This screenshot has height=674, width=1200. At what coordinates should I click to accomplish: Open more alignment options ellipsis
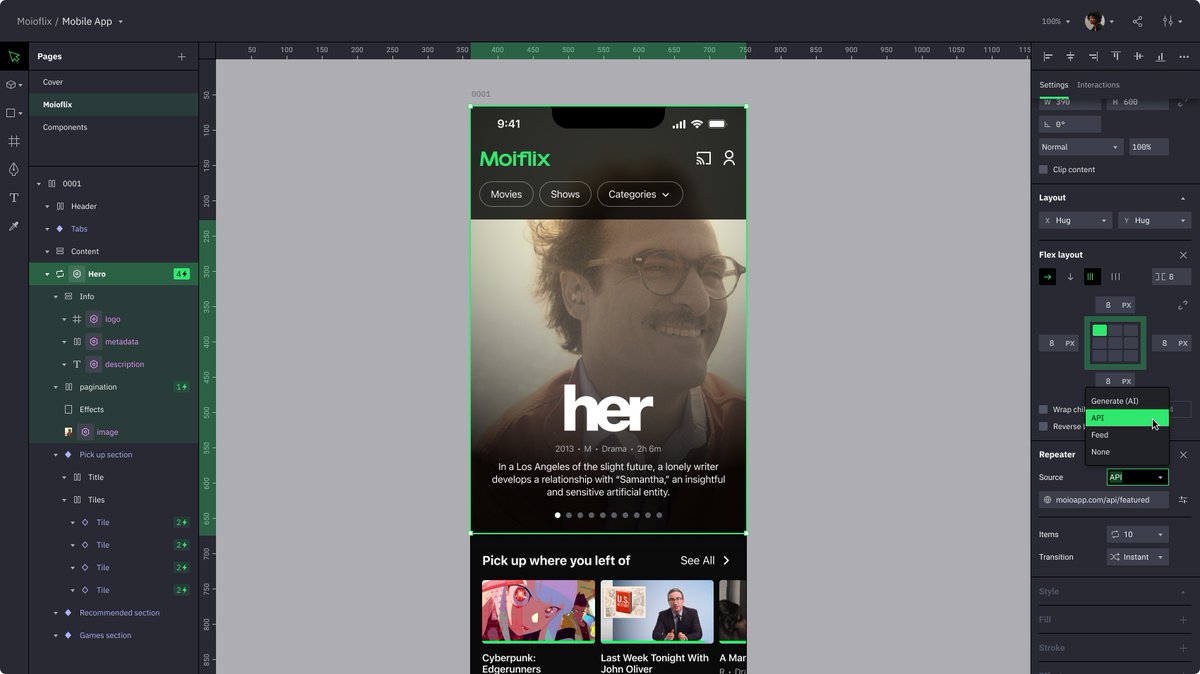(1184, 57)
